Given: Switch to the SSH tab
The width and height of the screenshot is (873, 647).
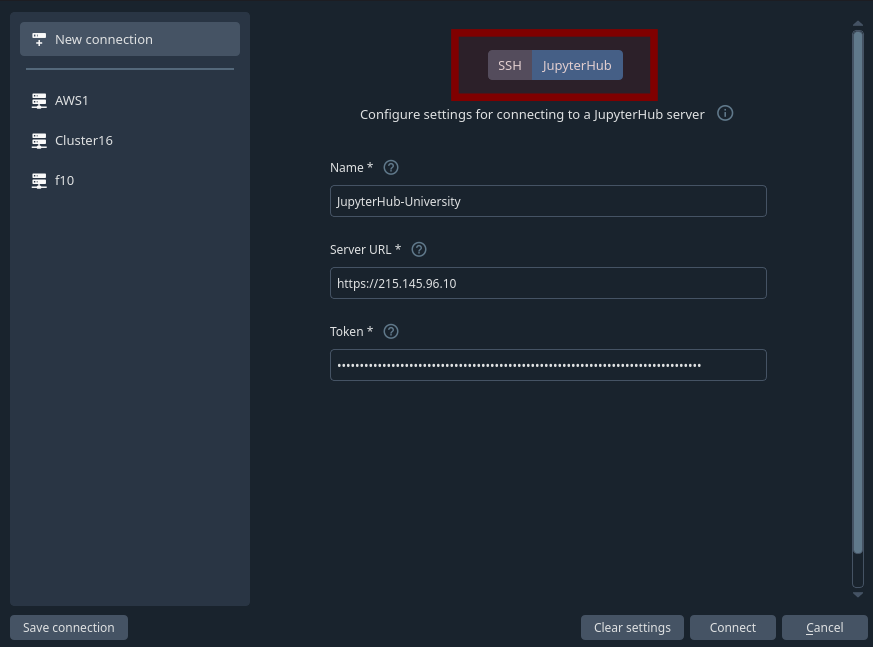Looking at the screenshot, I should (510, 65).
